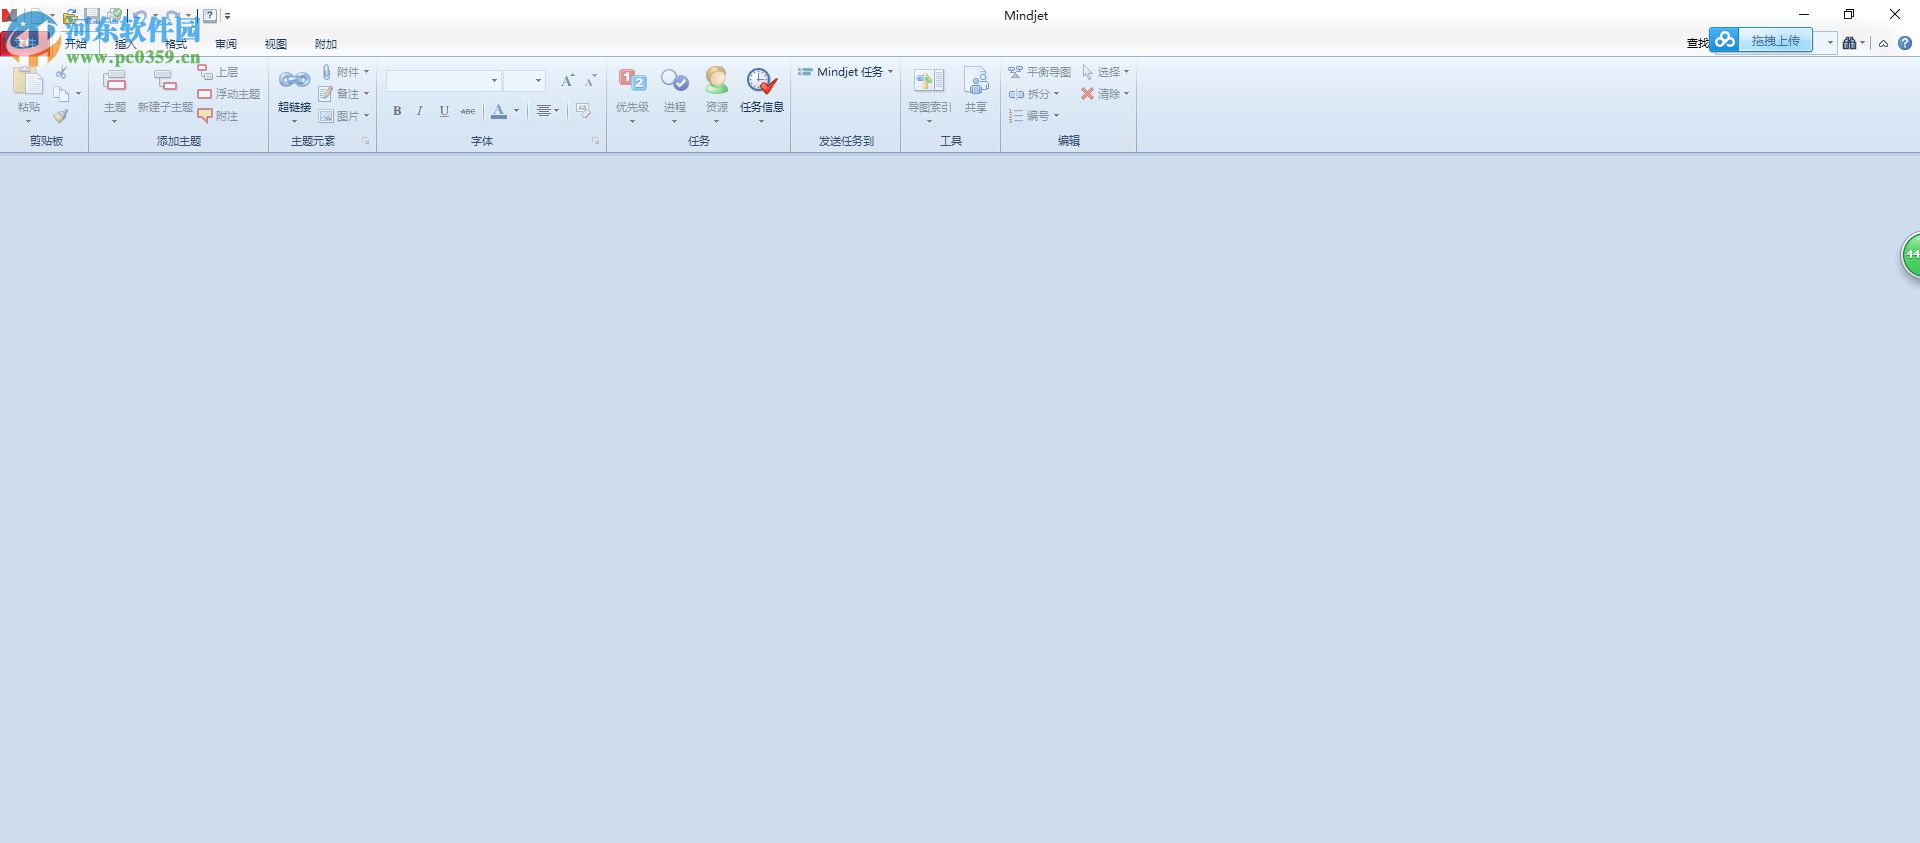Image resolution: width=1920 pixels, height=843 pixels.
Task: Click Balance Map (平衡导图)
Action: point(1039,72)
